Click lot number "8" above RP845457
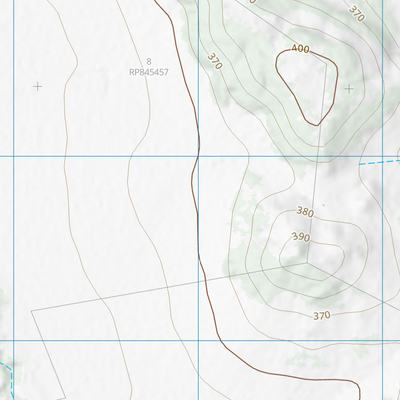 [x=149, y=62]
